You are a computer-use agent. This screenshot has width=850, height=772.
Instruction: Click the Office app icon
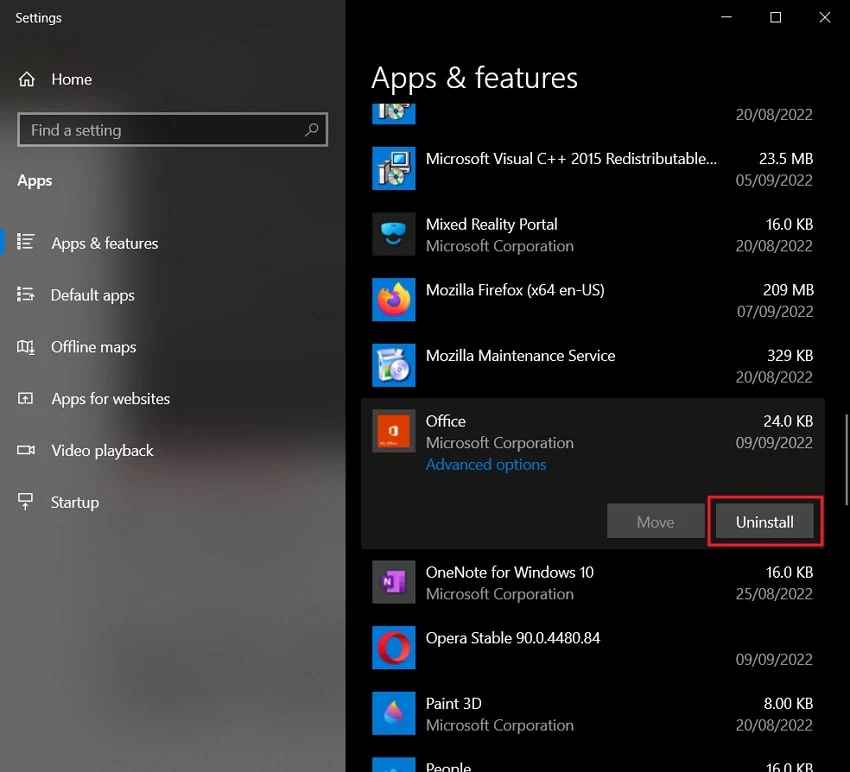pyautogui.click(x=394, y=431)
